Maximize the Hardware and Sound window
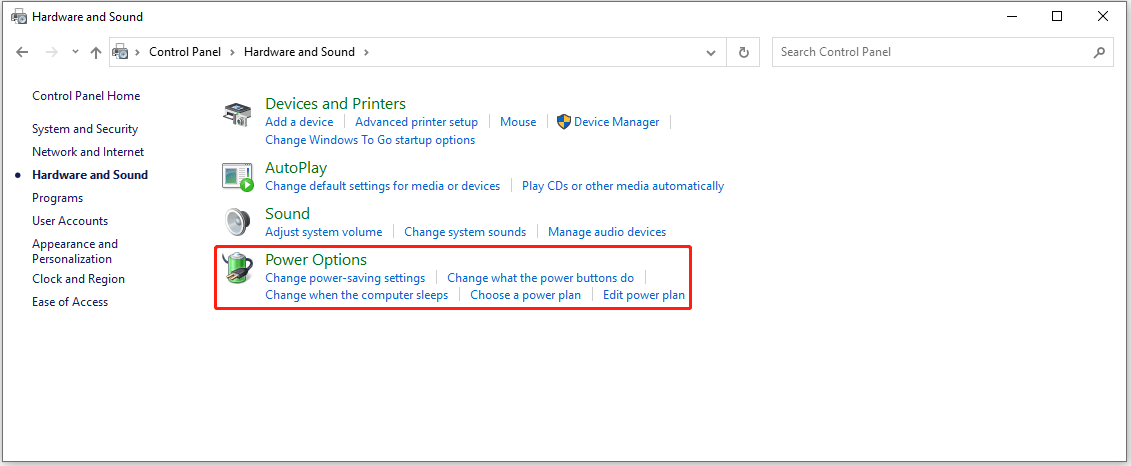 (x=1057, y=17)
